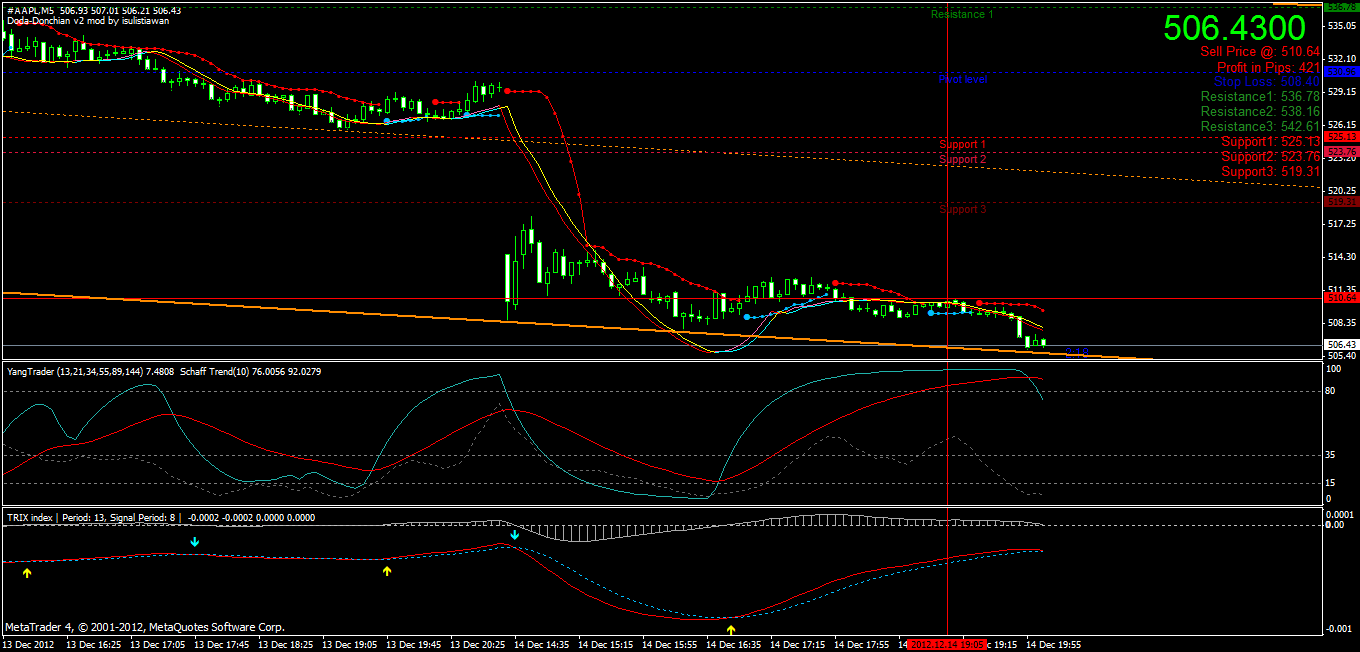This screenshot has height=652, width=1360.
Task: Click the blue 'Pivot level' line label
Action: pyautogui.click(x=963, y=79)
